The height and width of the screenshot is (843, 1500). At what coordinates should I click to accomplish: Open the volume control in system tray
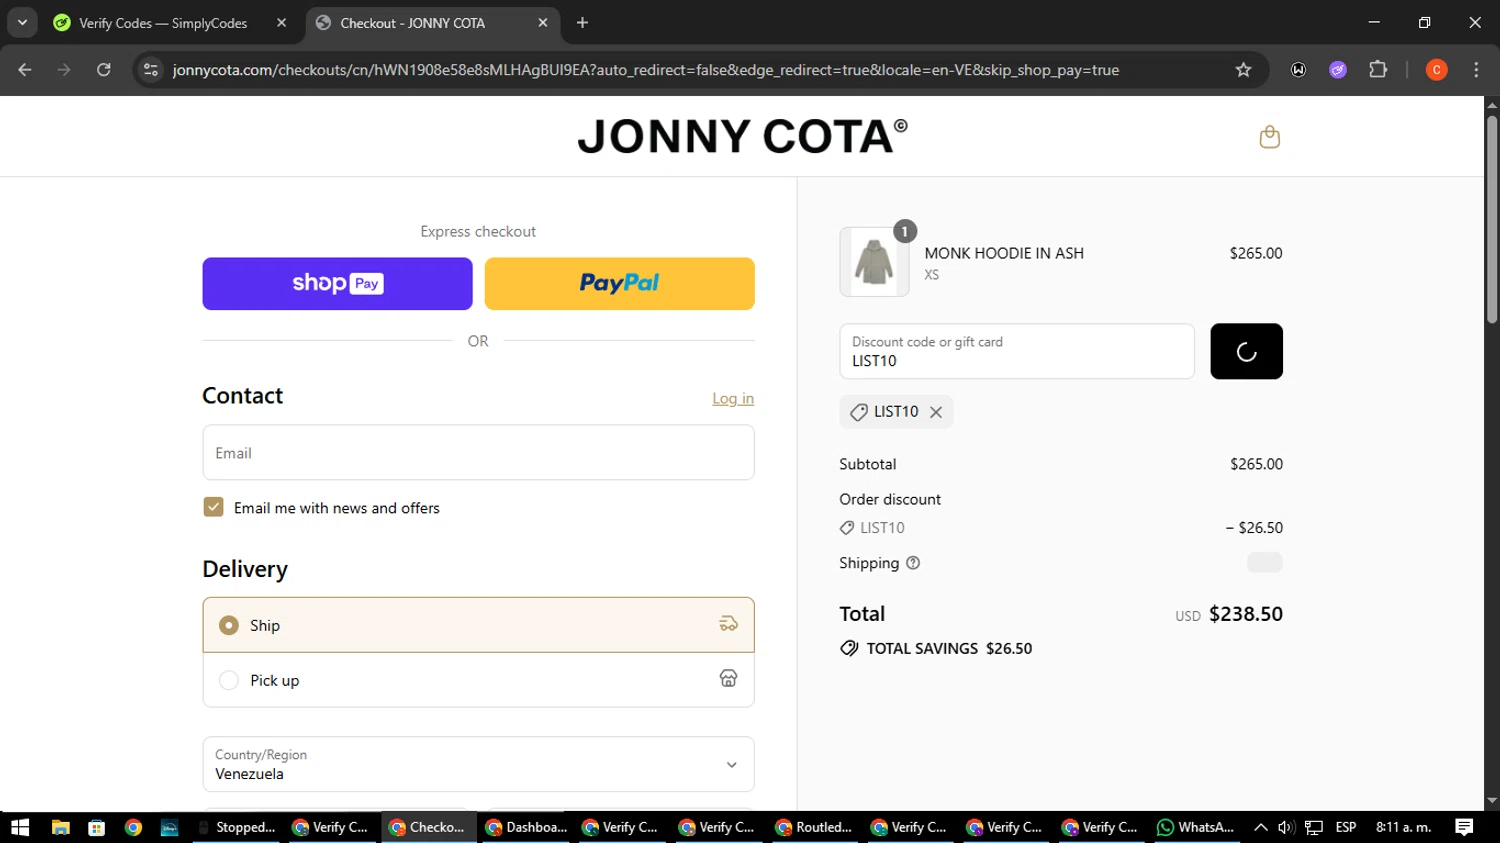pyautogui.click(x=1286, y=827)
